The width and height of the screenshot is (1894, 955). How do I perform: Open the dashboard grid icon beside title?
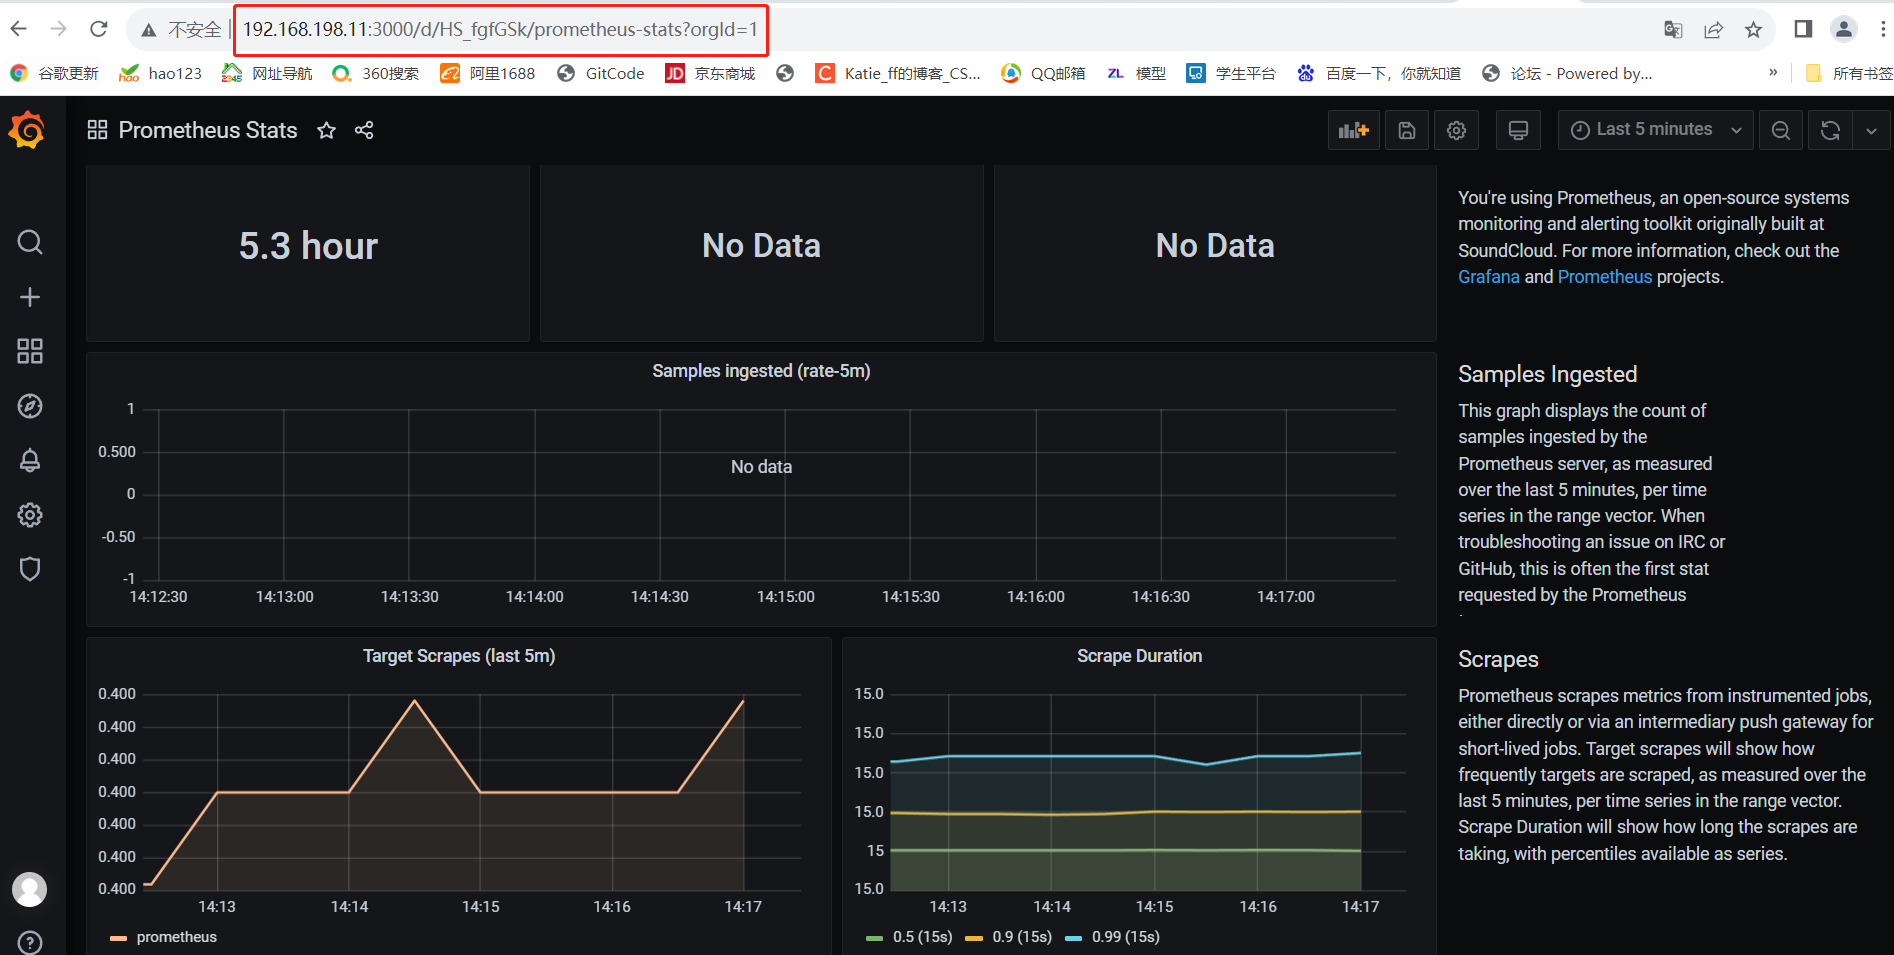point(97,130)
